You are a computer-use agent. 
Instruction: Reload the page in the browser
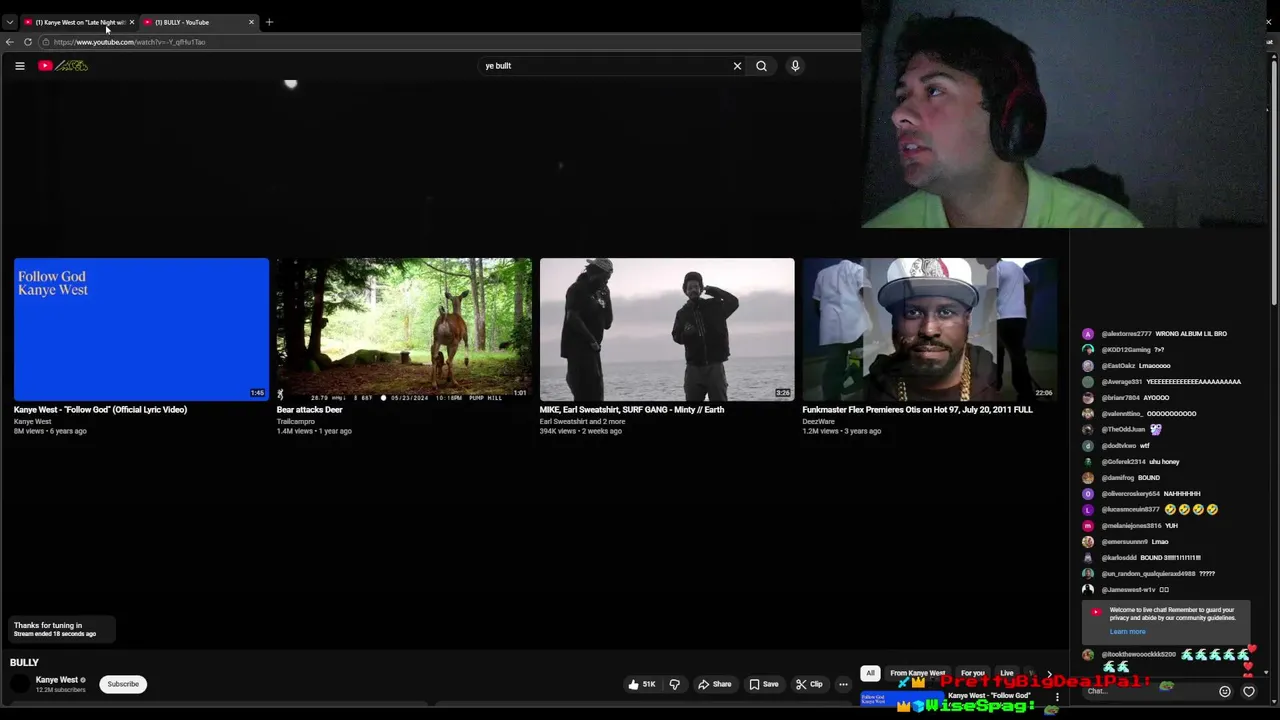coord(28,42)
